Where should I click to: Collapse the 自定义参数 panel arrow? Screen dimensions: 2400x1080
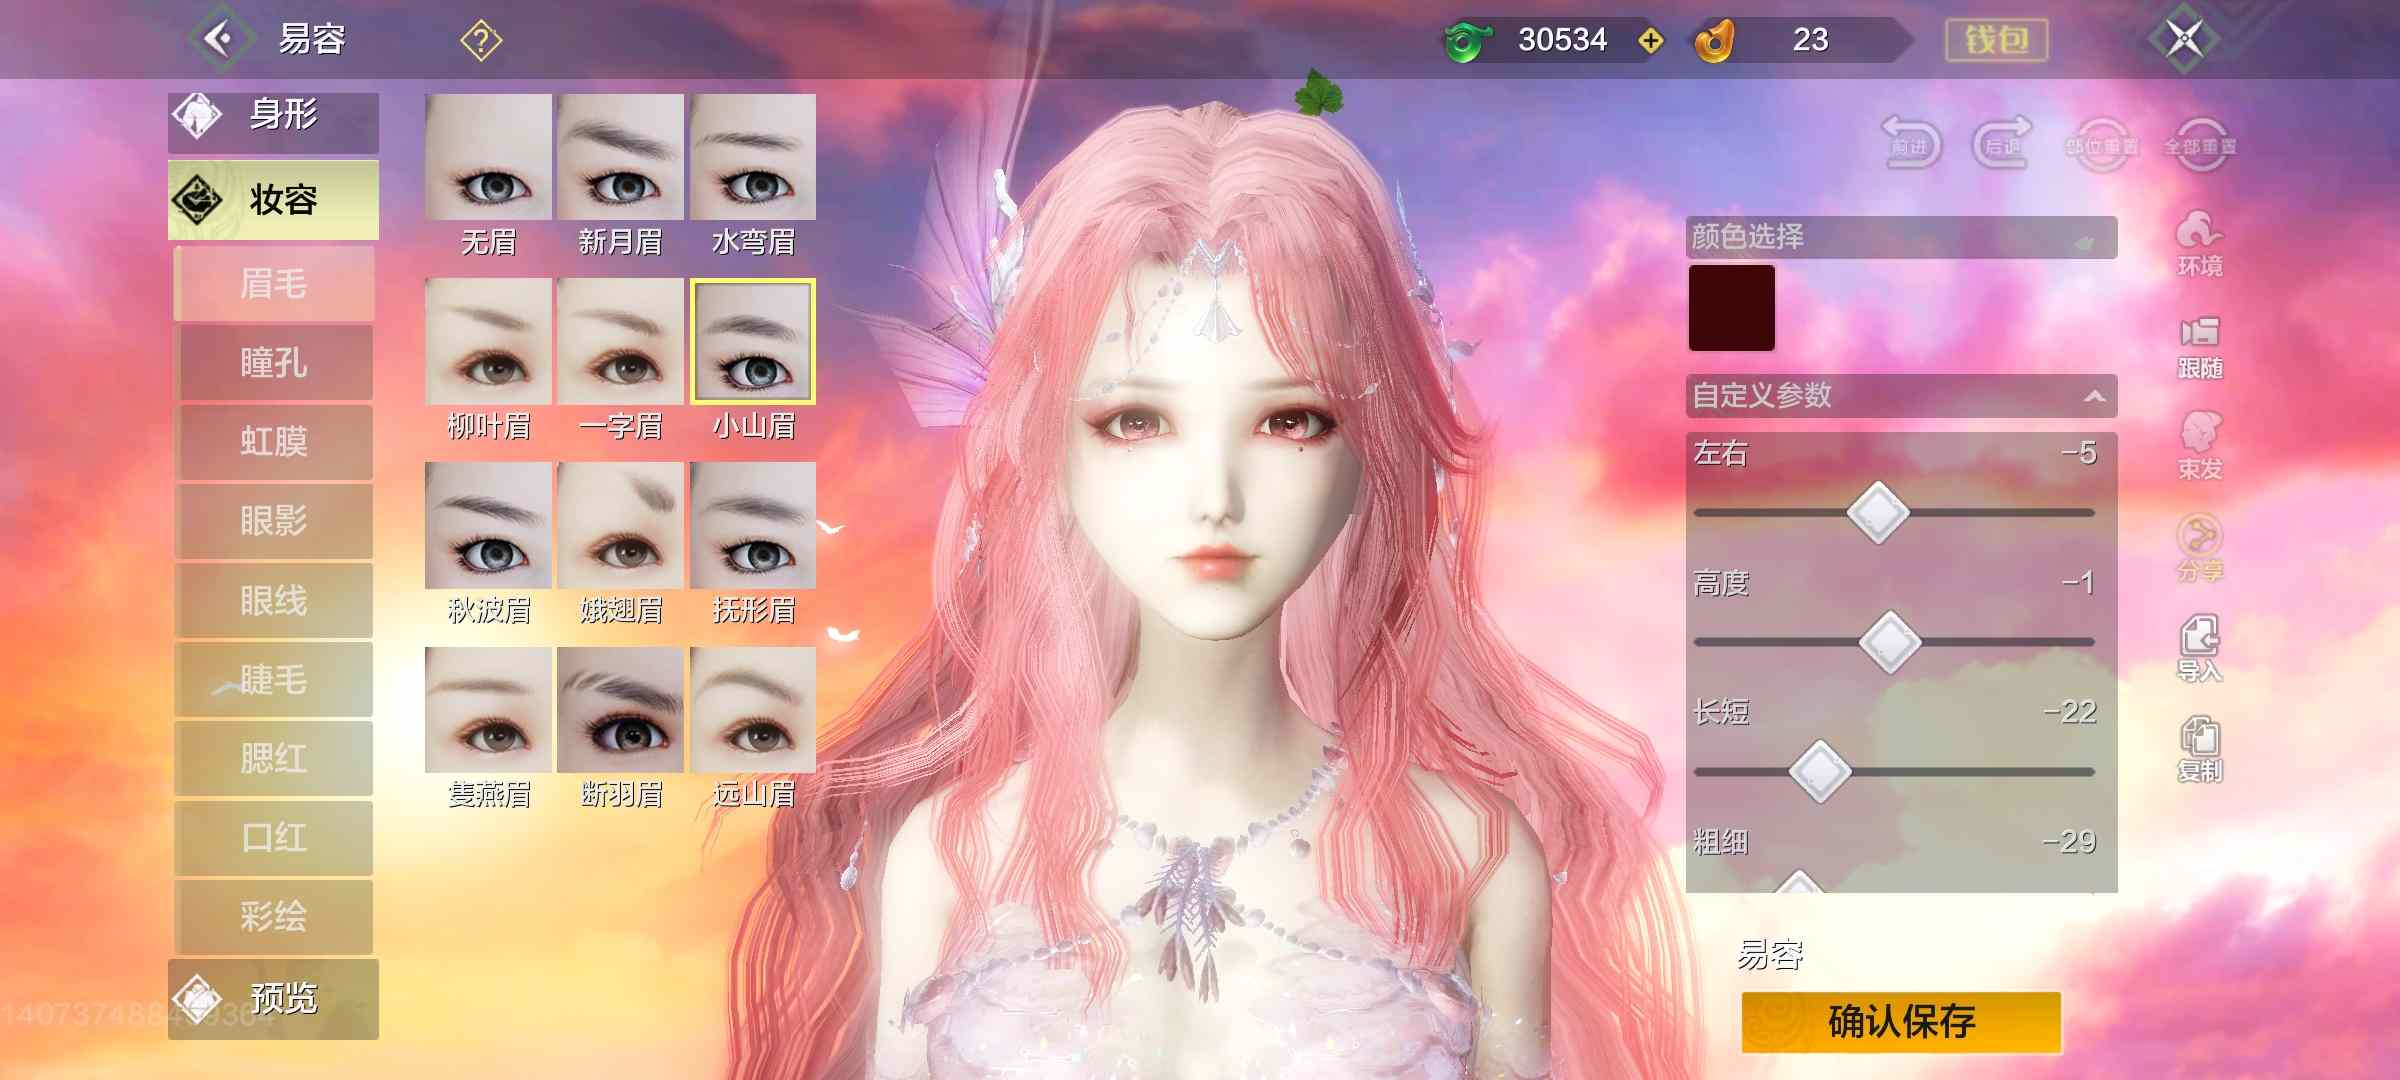pos(2094,396)
